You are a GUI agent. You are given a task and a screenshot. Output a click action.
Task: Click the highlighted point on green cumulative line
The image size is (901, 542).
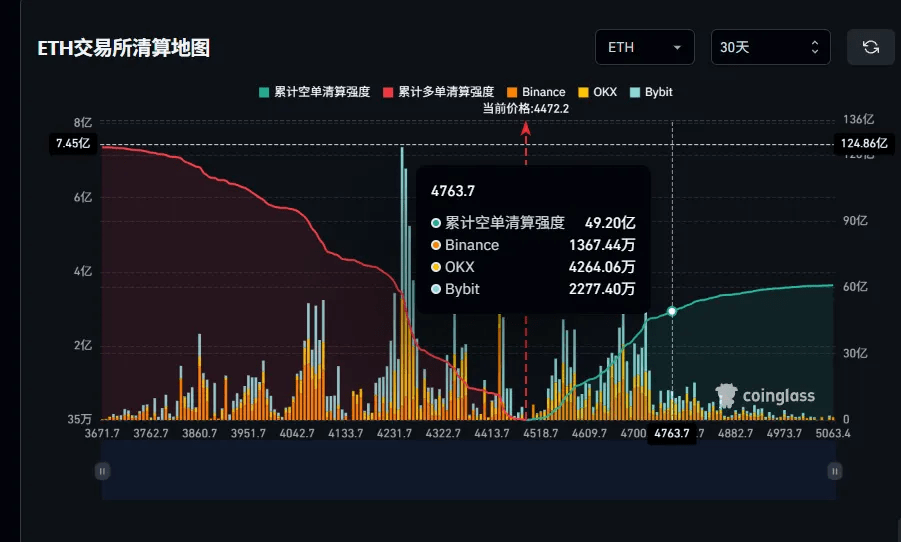(672, 311)
